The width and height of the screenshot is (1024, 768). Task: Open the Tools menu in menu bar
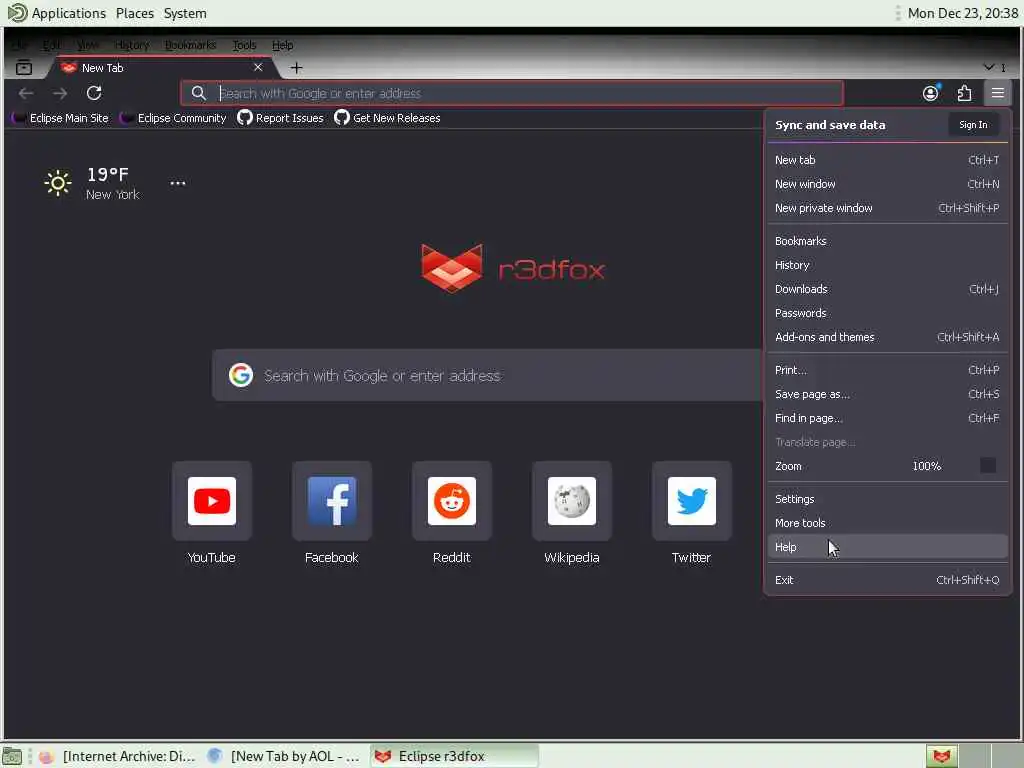(244, 45)
